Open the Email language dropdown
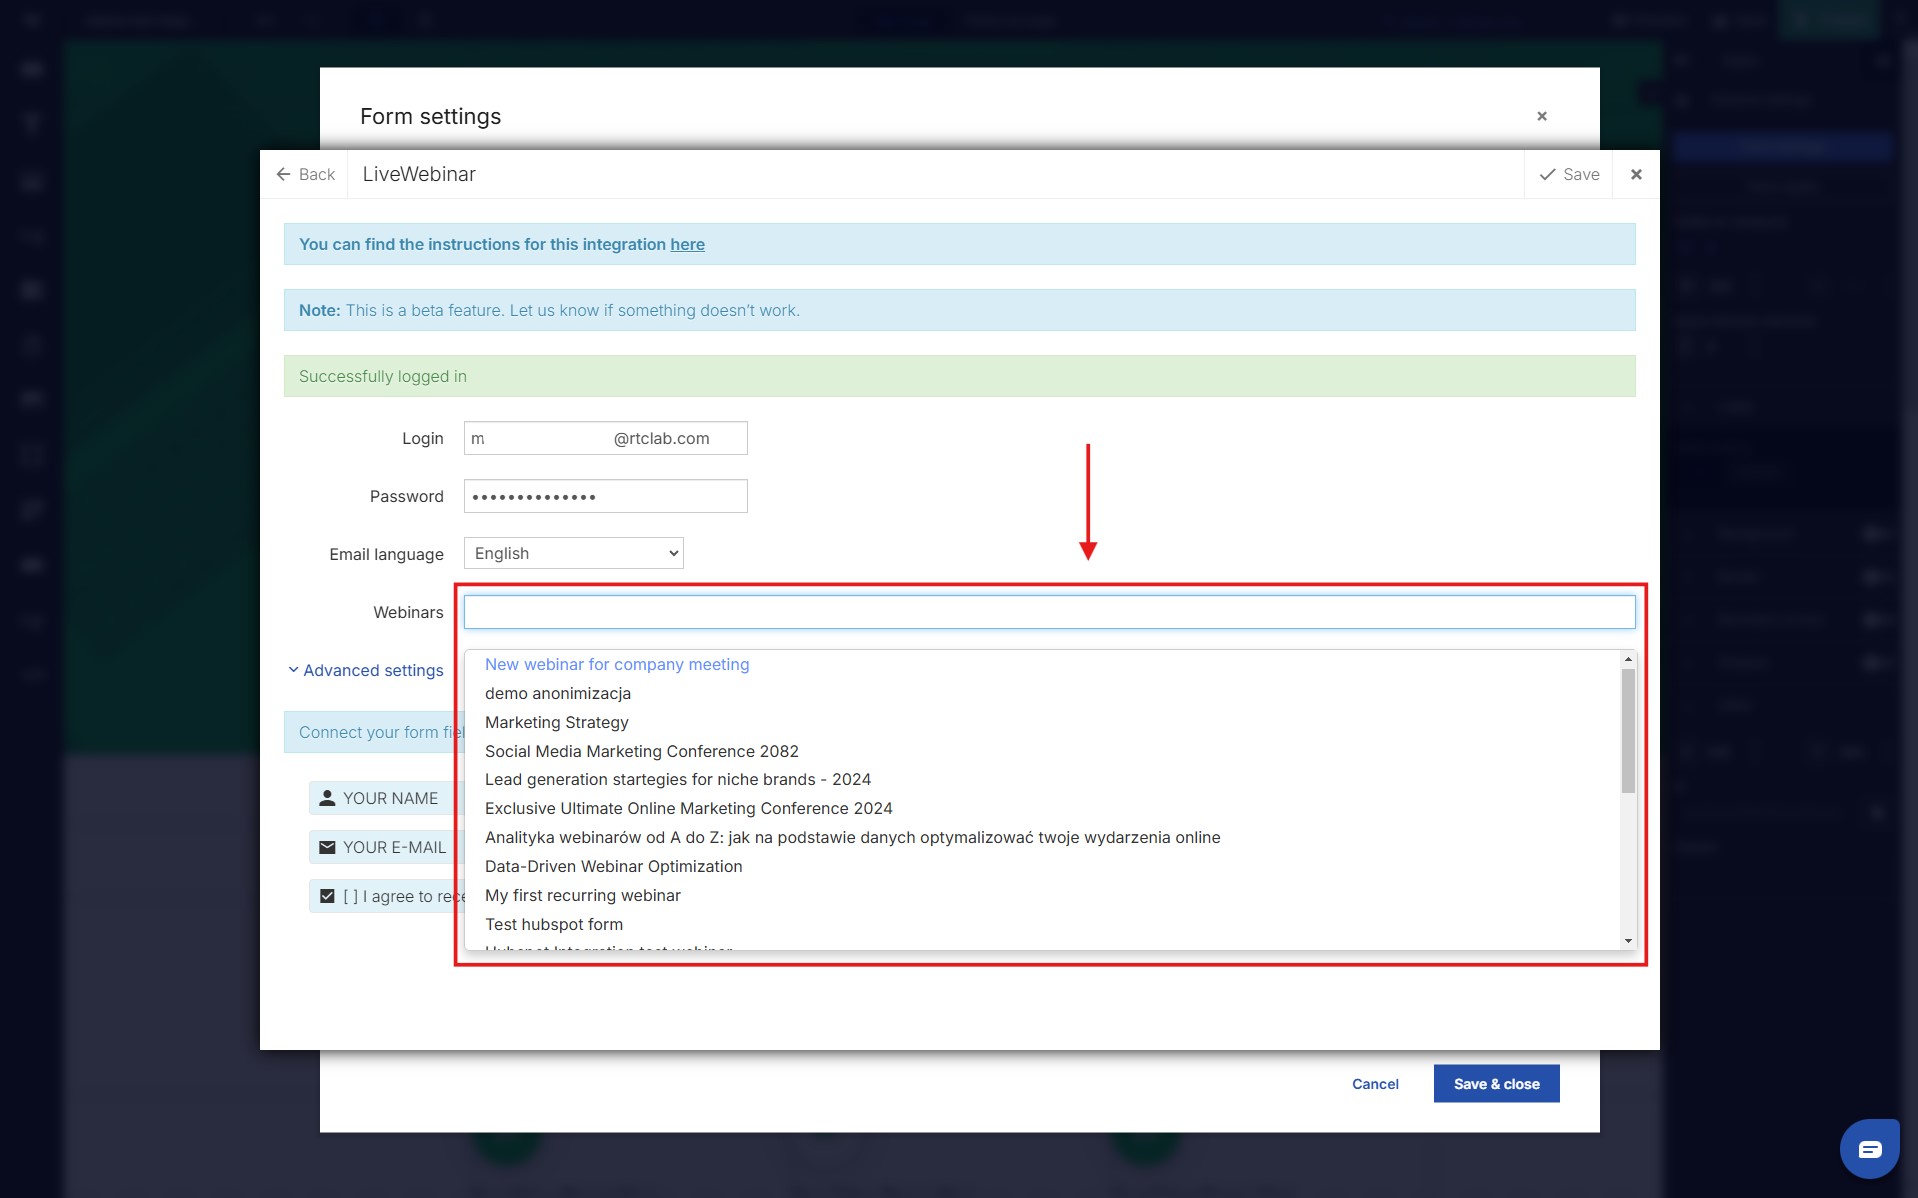 tap(573, 553)
